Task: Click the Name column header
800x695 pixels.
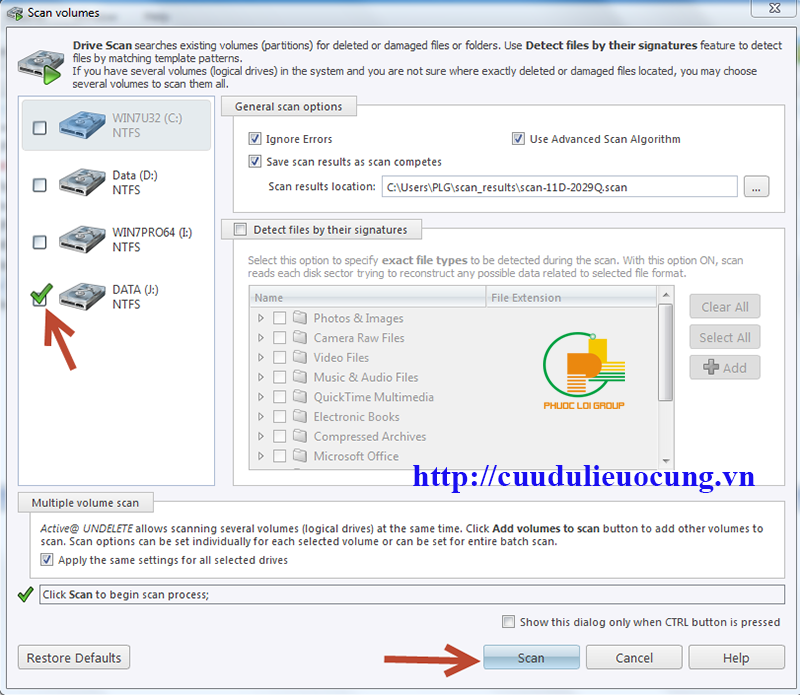Action: pos(367,298)
